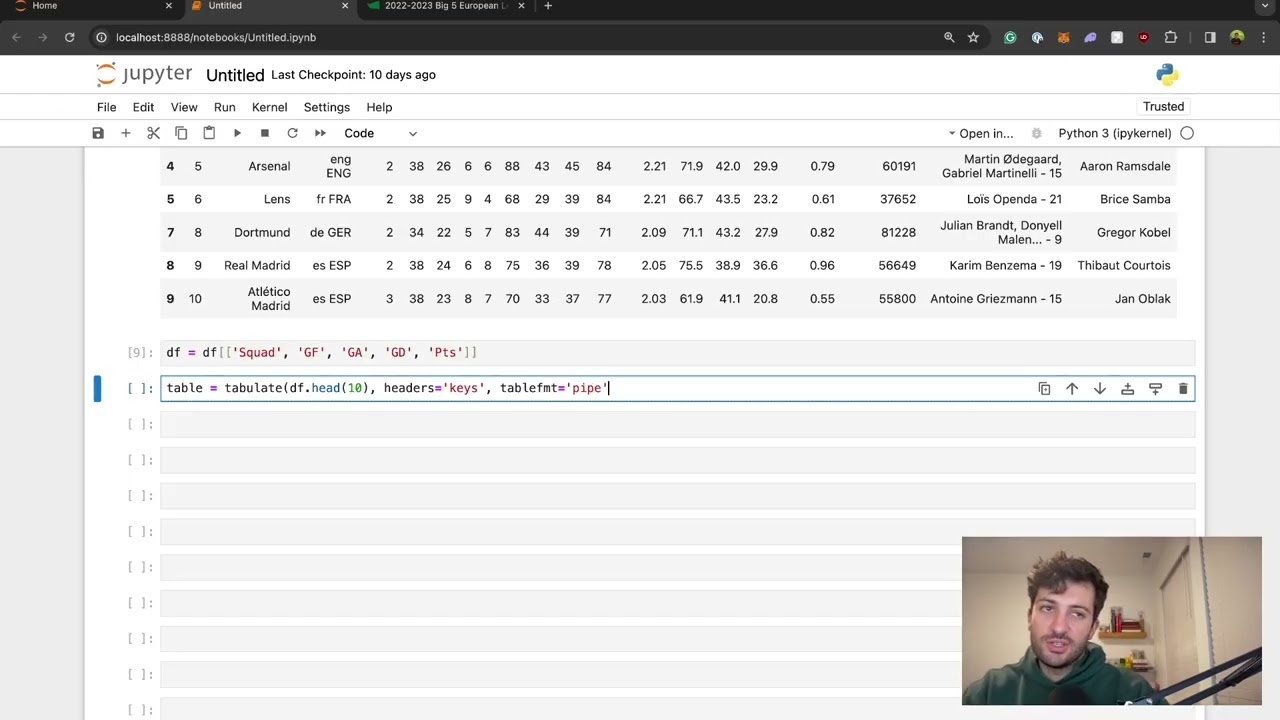The height and width of the screenshot is (720, 1280).
Task: Restart the kernel with the circular arrow icon
Action: tap(292, 133)
